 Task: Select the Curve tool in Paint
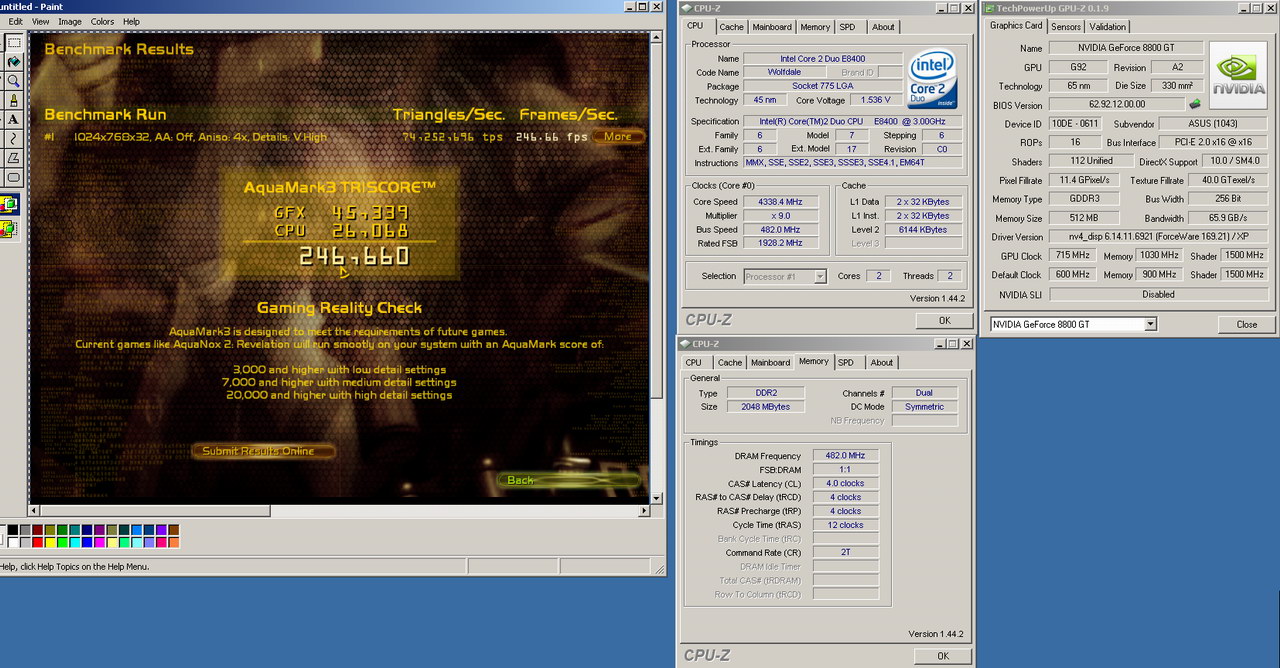tap(14, 138)
